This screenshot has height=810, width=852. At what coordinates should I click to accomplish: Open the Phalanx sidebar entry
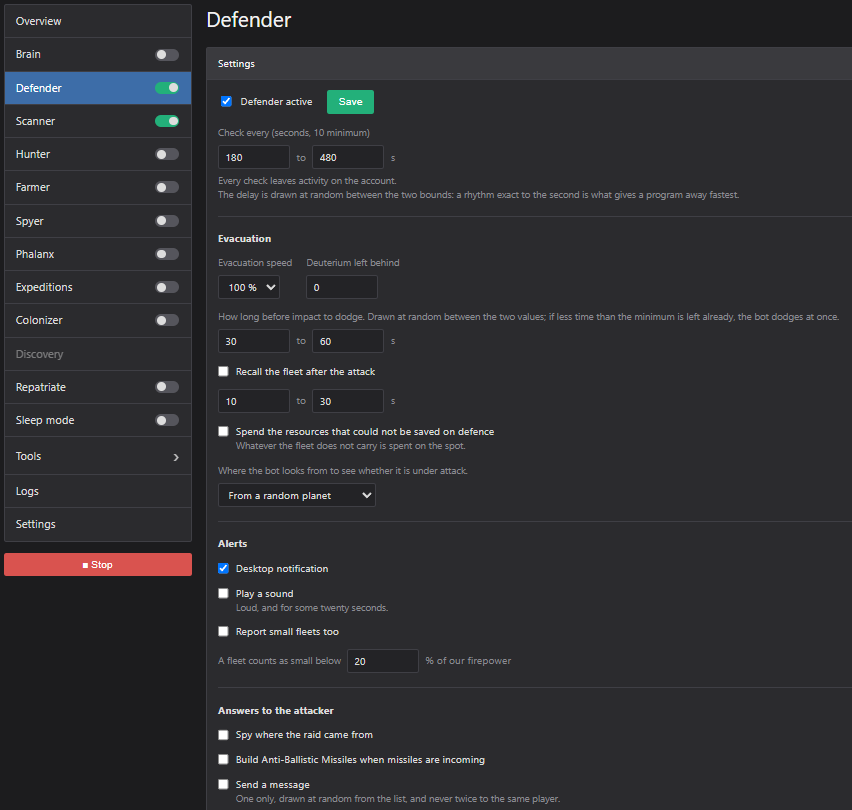tap(35, 254)
